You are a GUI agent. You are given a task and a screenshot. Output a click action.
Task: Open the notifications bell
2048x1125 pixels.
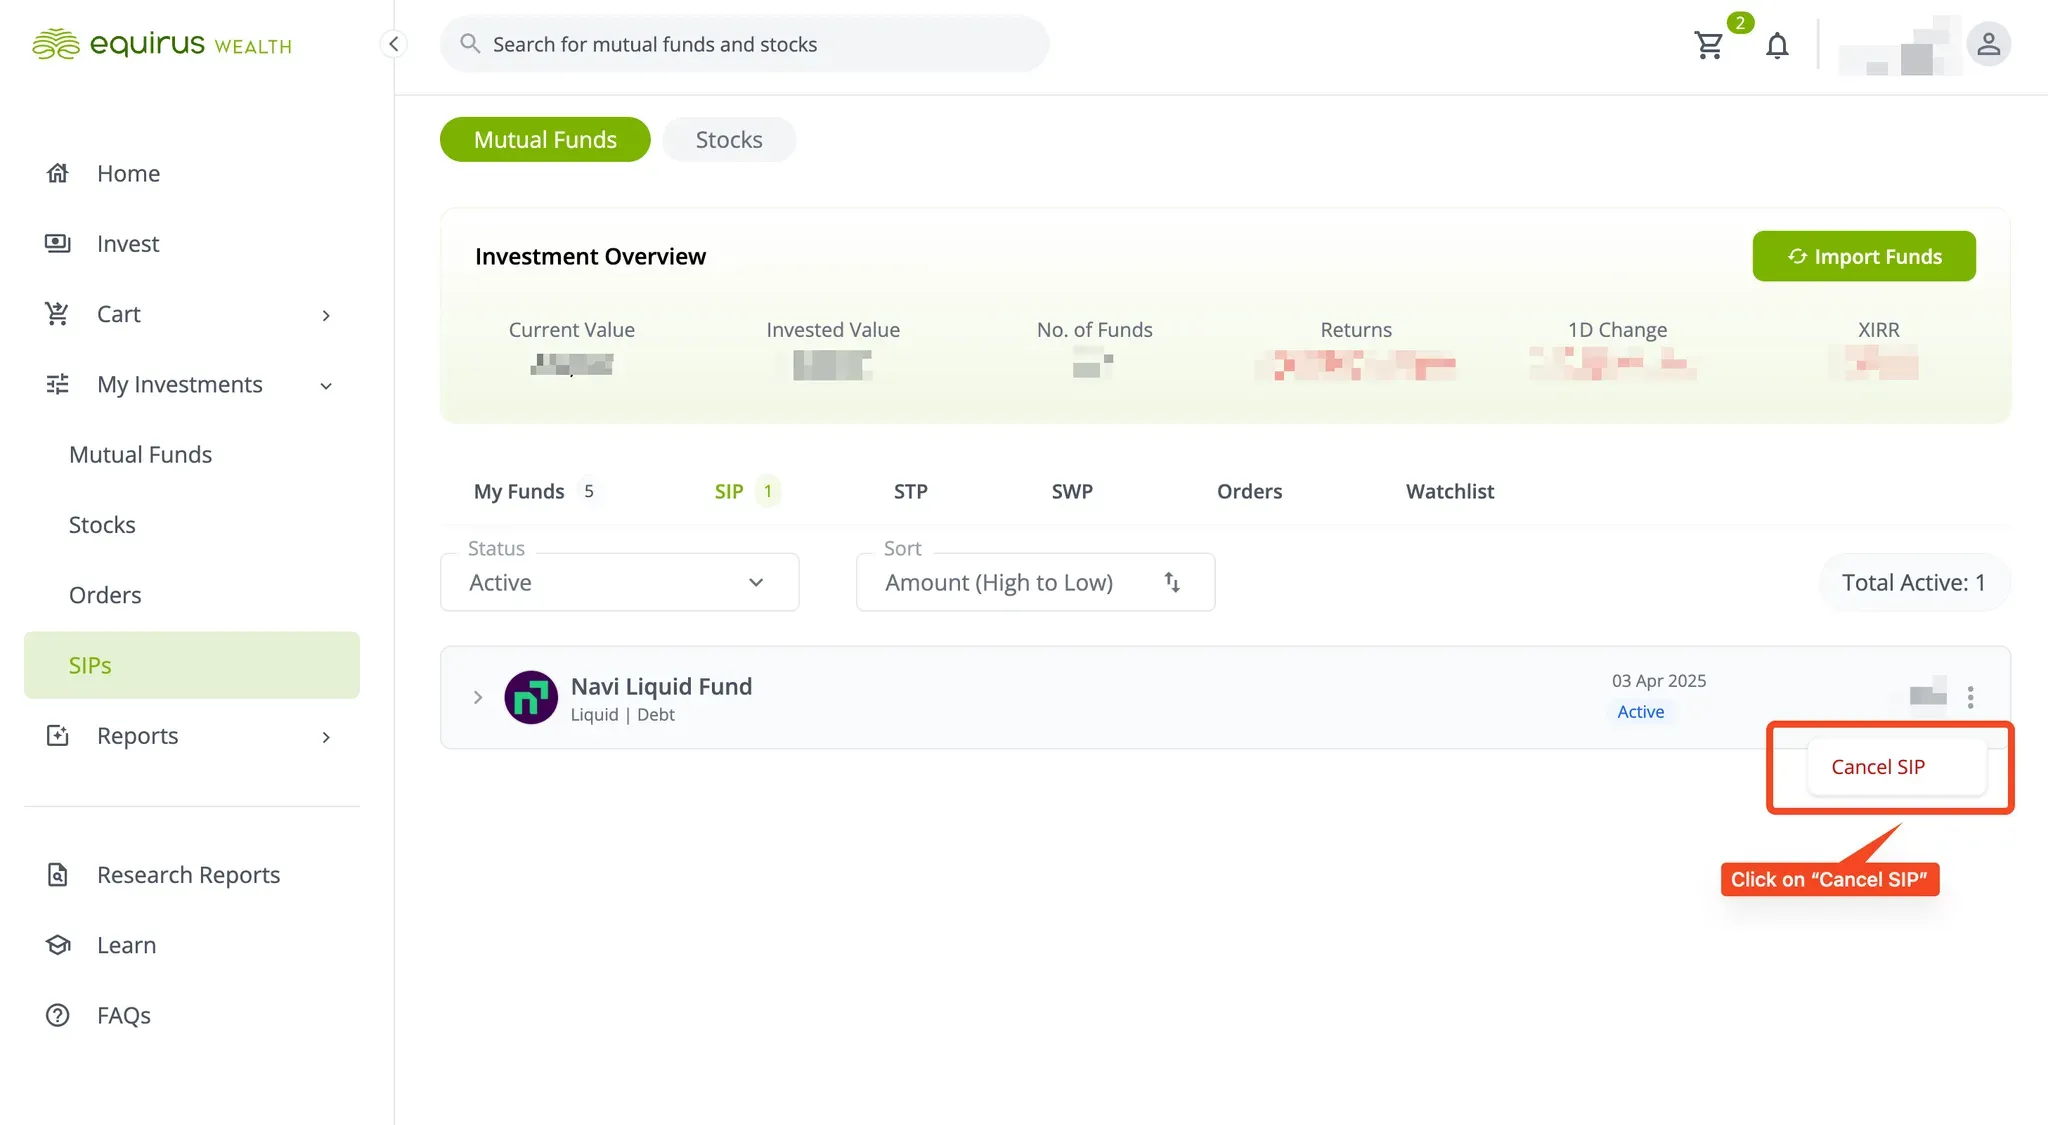(1777, 45)
